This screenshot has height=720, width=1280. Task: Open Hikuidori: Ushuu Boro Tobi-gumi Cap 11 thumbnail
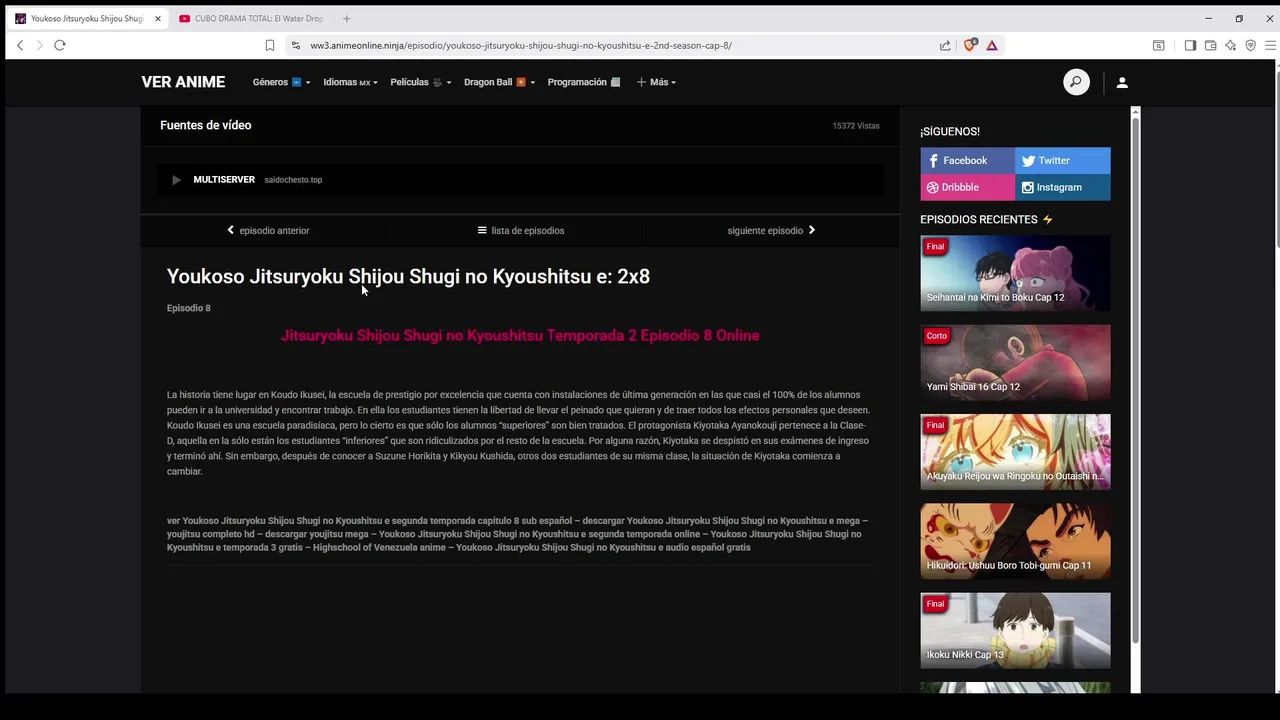click(x=1015, y=541)
